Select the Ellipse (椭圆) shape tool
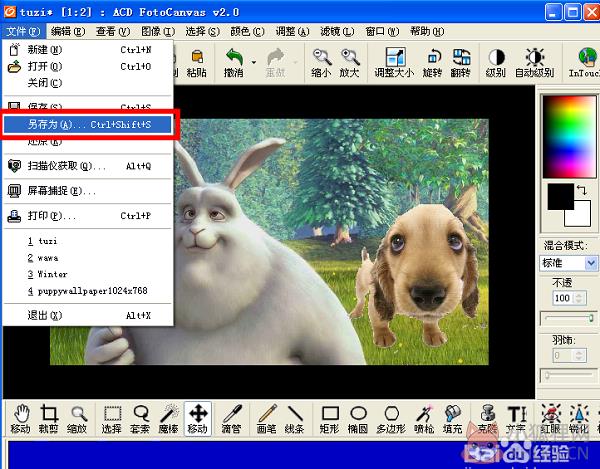The image size is (600, 469). click(358, 419)
